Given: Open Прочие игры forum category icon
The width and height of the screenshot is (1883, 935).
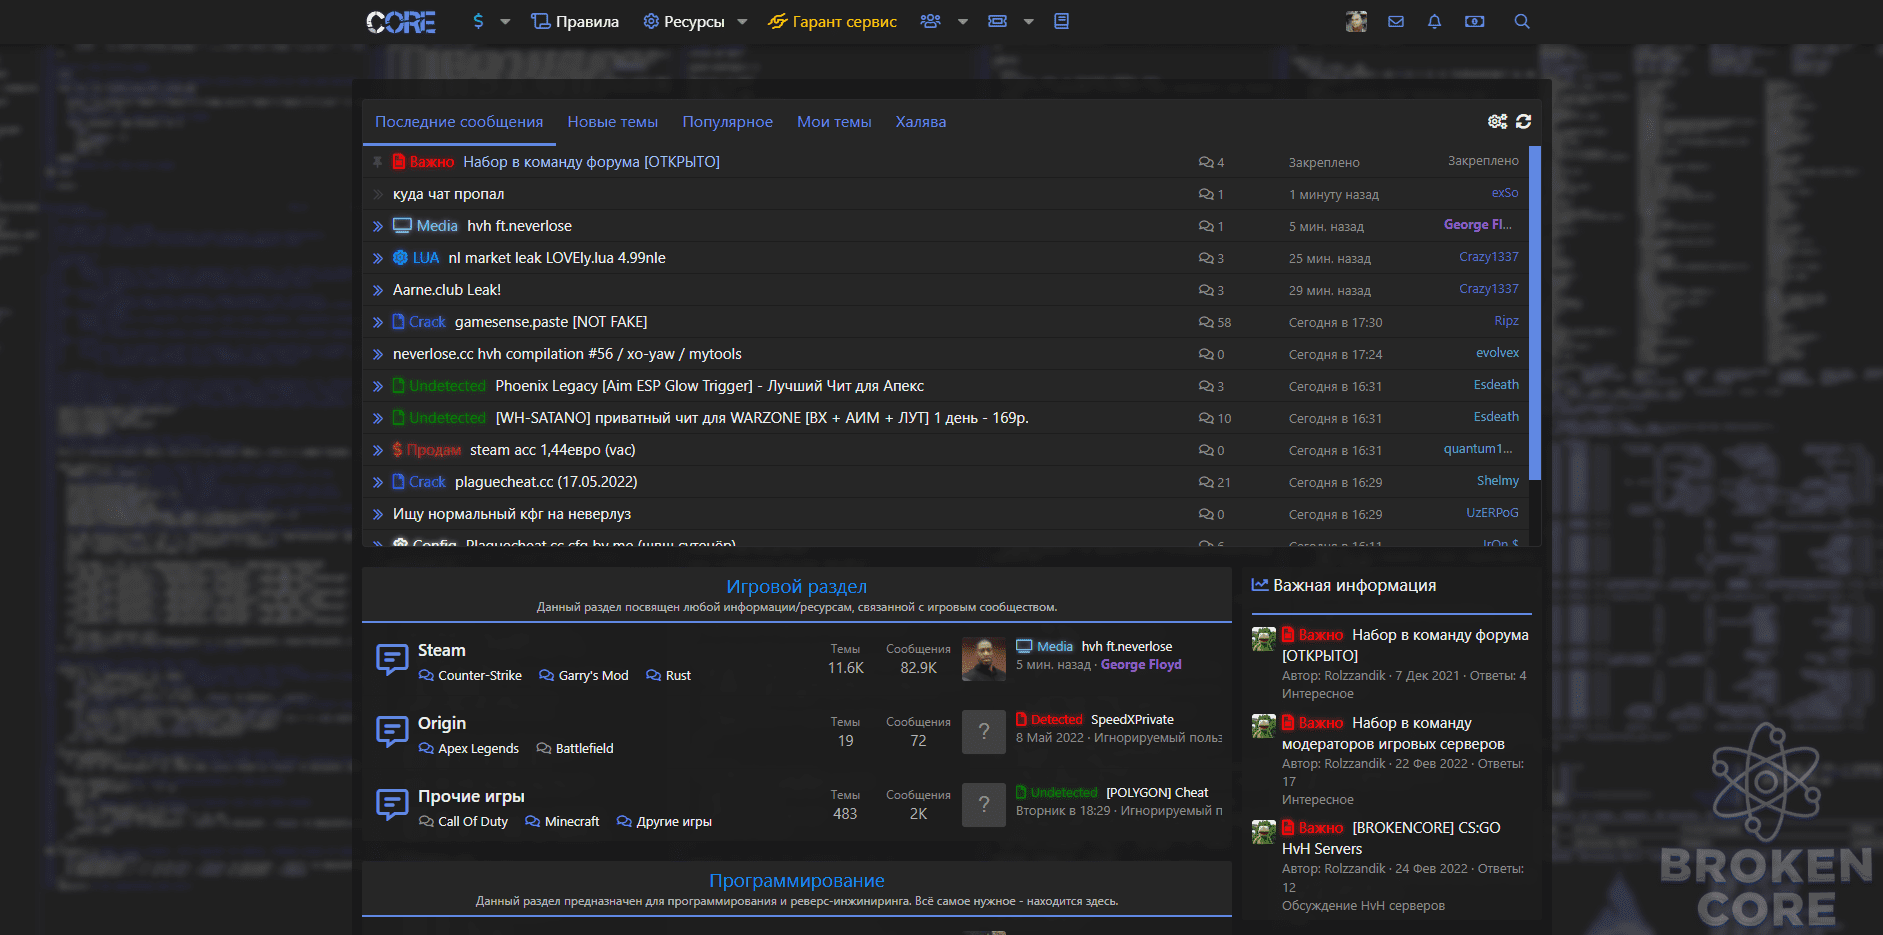Looking at the screenshot, I should 392,806.
